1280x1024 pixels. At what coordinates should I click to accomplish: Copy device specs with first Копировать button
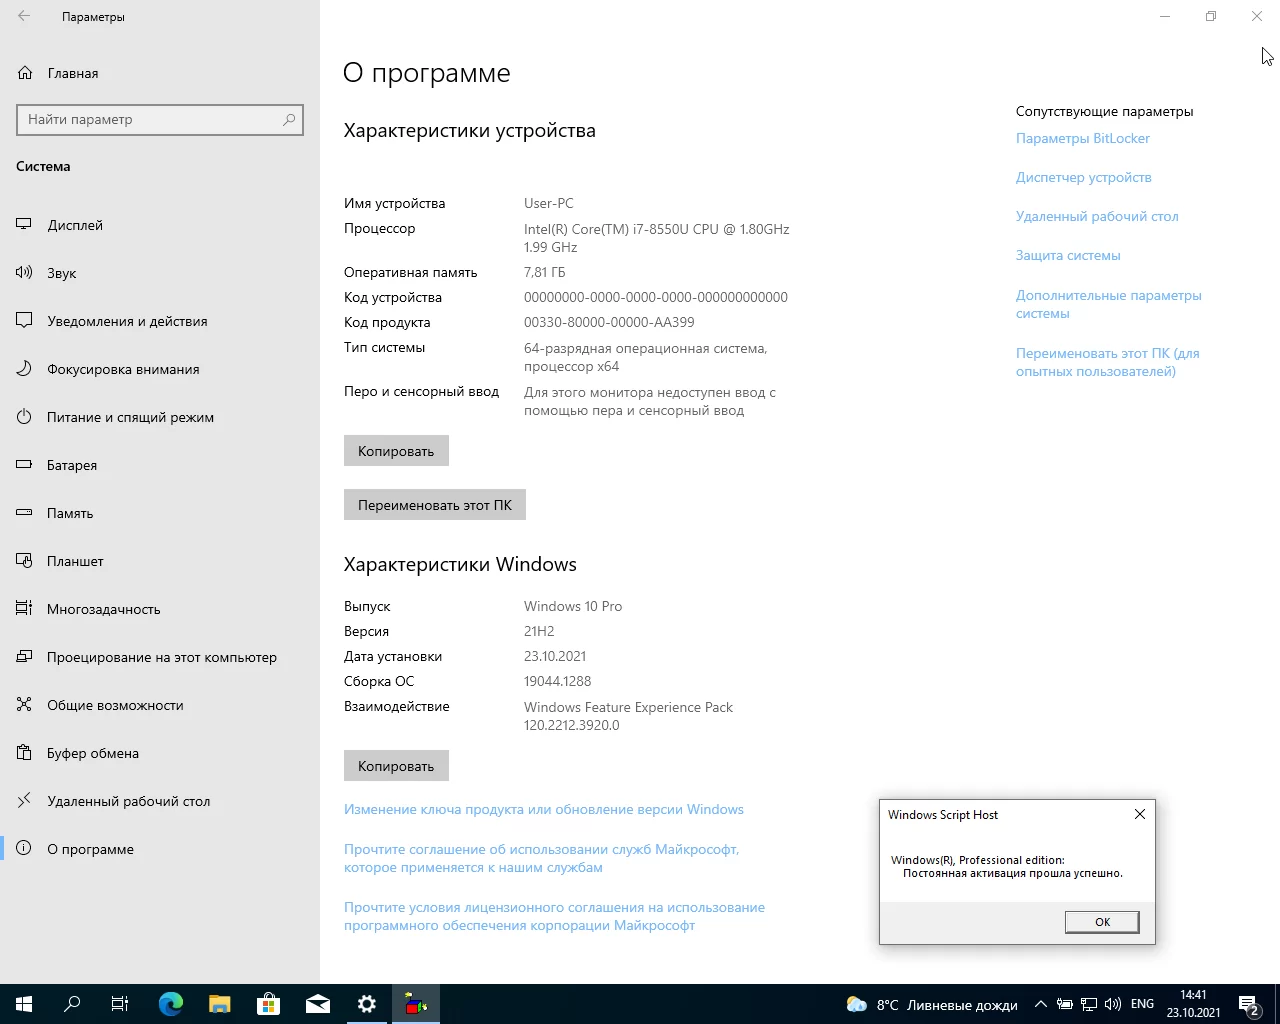tap(396, 451)
